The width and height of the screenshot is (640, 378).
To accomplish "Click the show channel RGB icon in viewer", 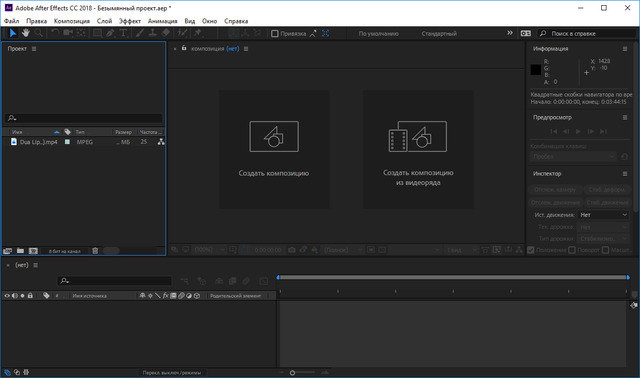I will [x=314, y=250].
